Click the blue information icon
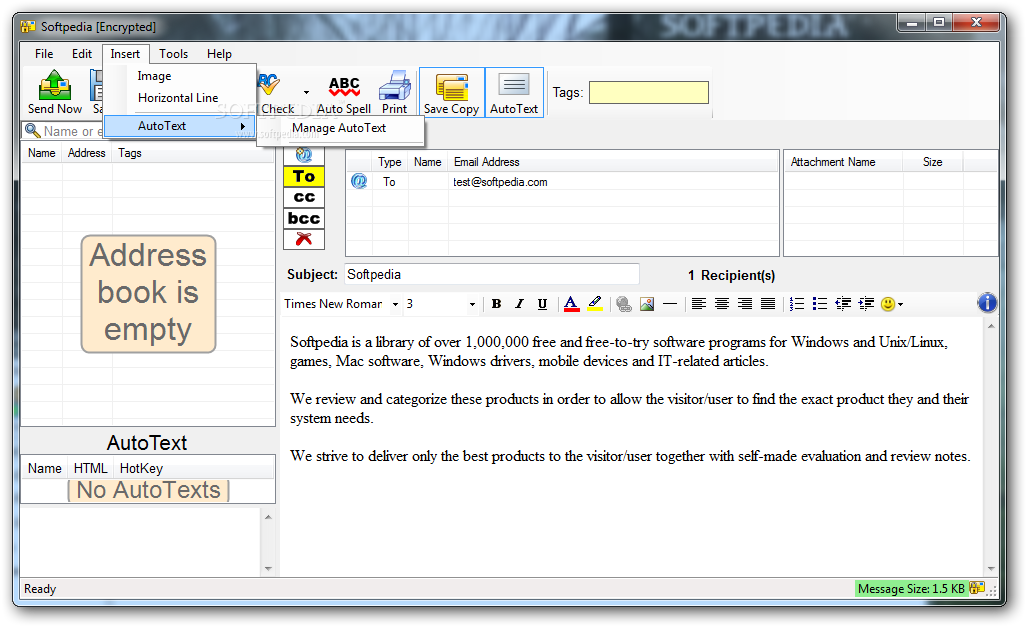The height and width of the screenshot is (627, 1027). (987, 303)
